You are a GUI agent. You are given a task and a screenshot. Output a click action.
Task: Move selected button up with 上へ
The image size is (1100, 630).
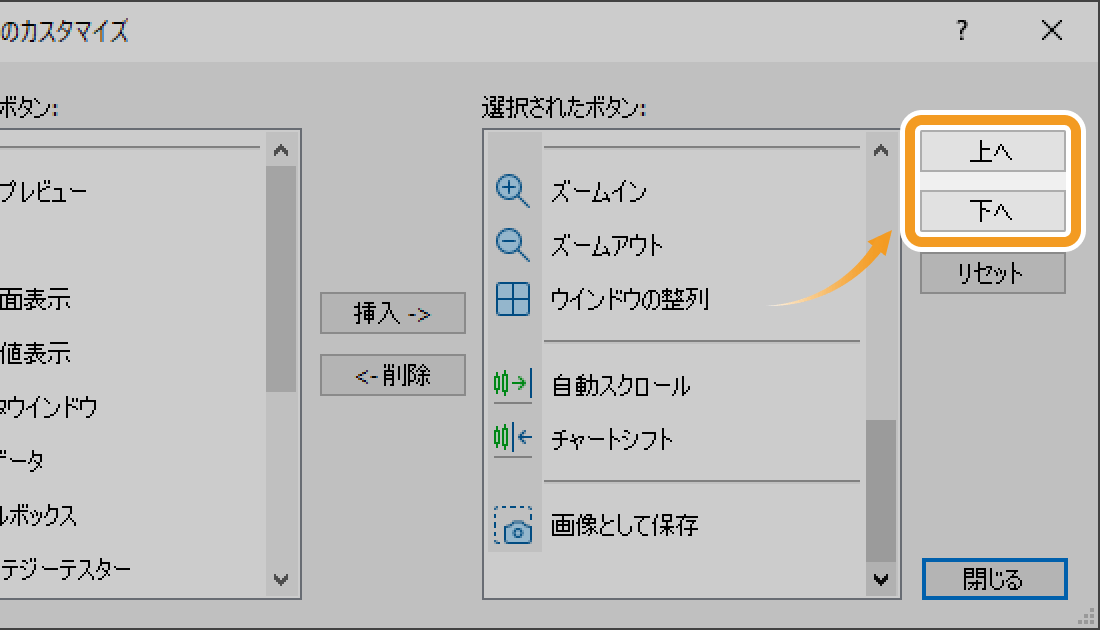(993, 151)
